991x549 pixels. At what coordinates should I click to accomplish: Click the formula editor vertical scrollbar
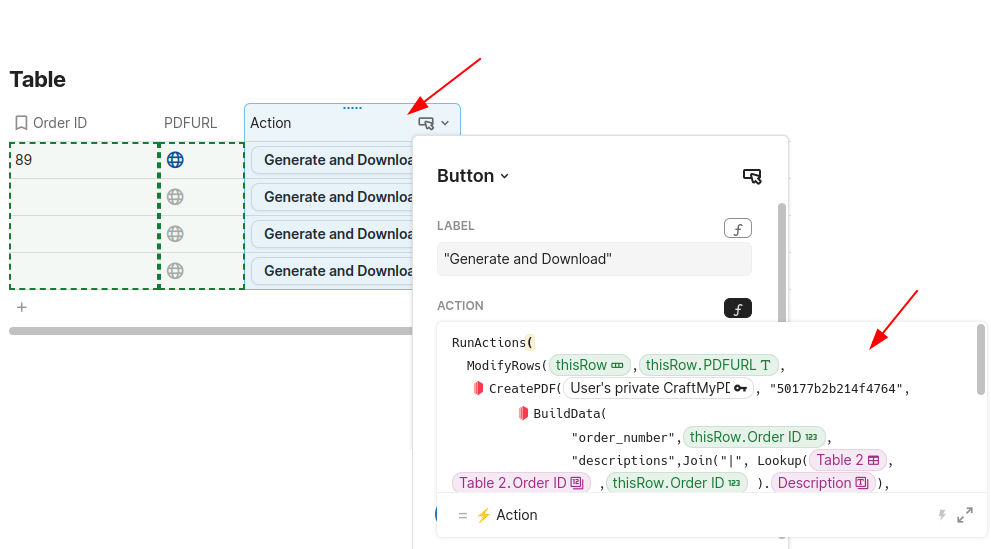(x=981, y=360)
